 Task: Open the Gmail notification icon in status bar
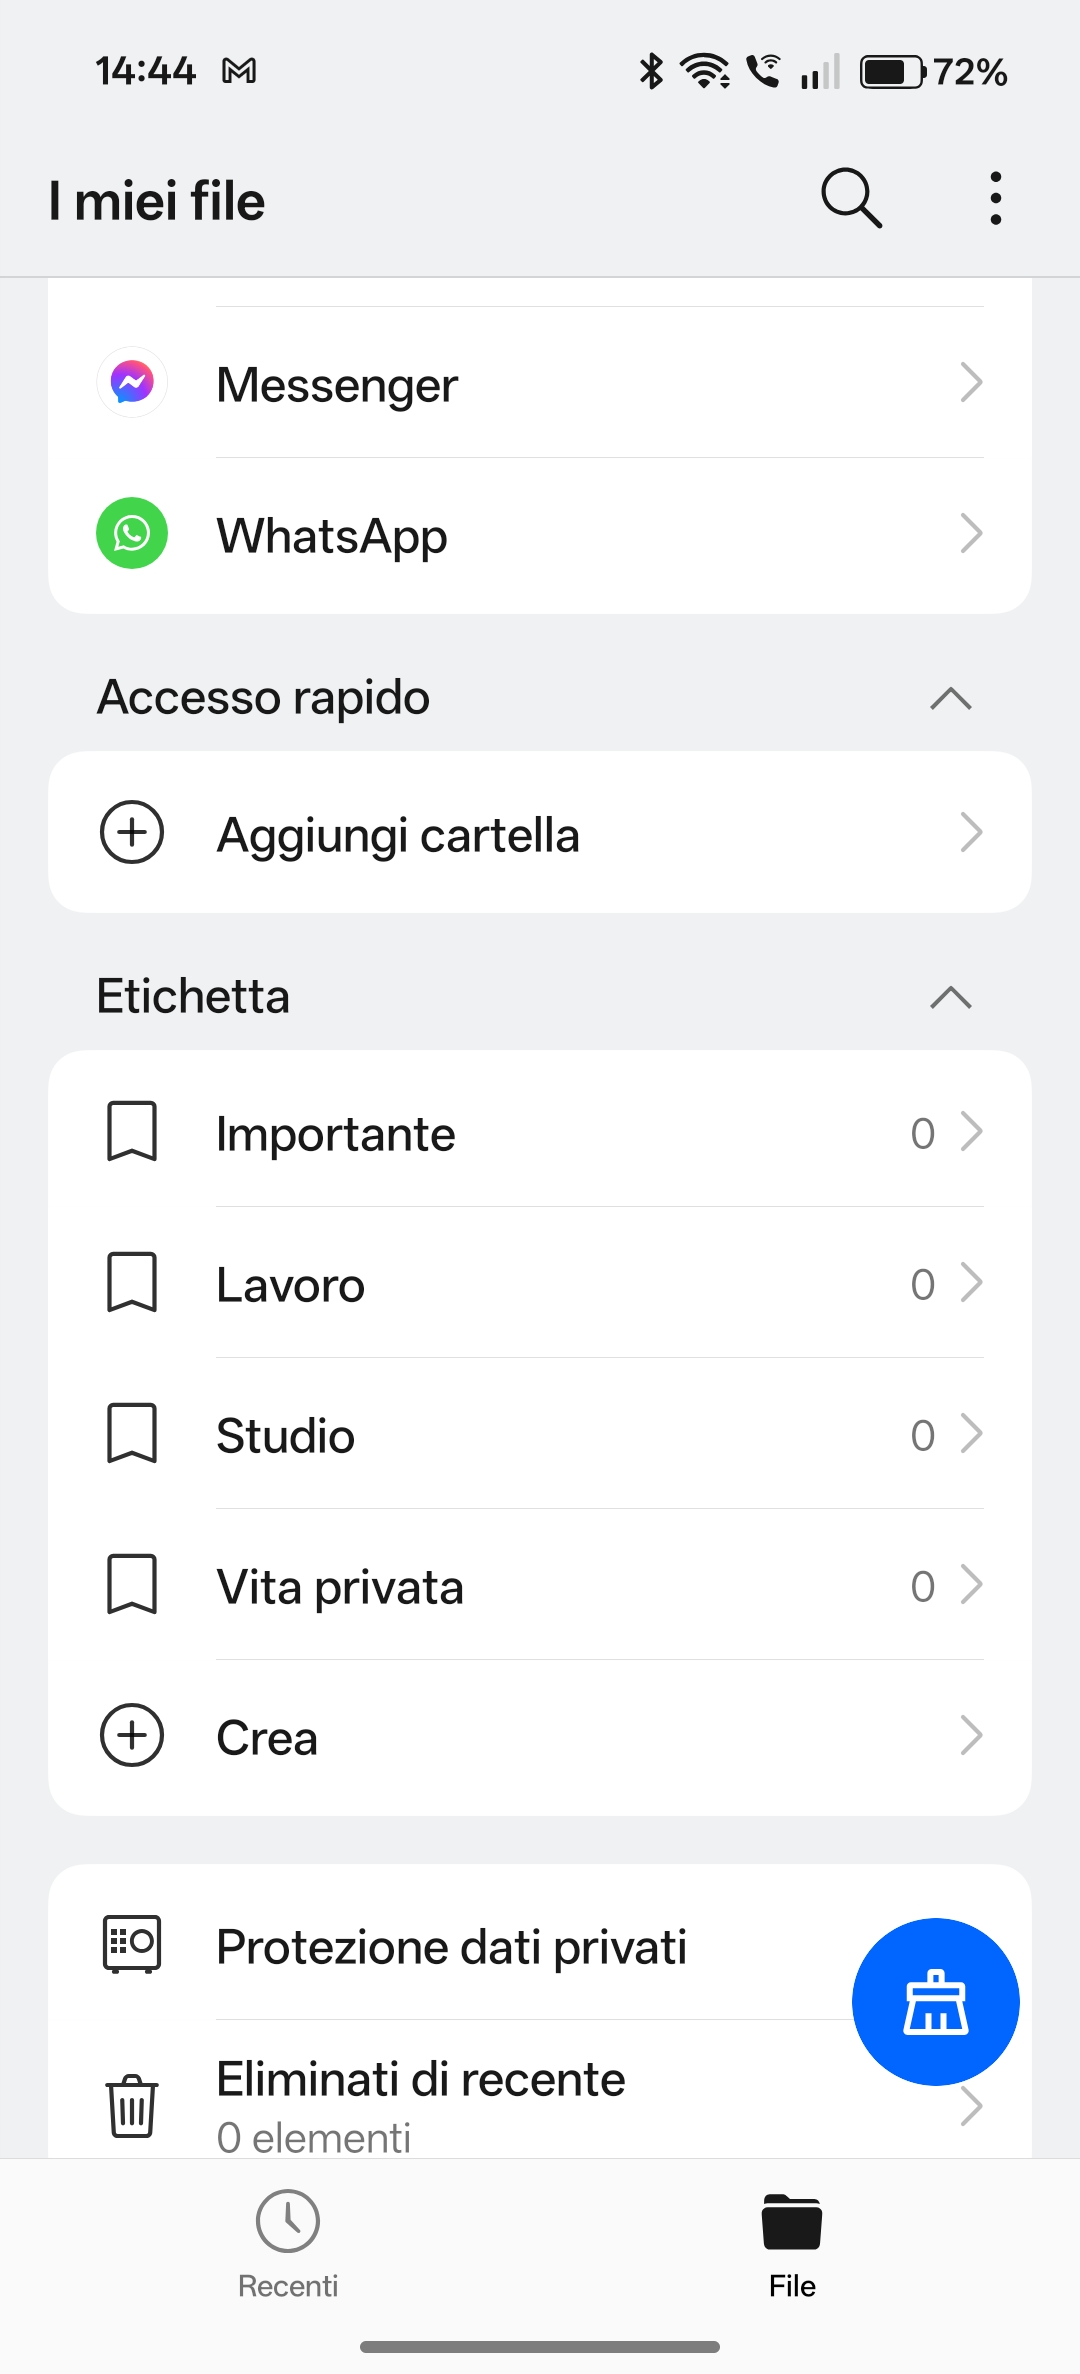click(239, 71)
